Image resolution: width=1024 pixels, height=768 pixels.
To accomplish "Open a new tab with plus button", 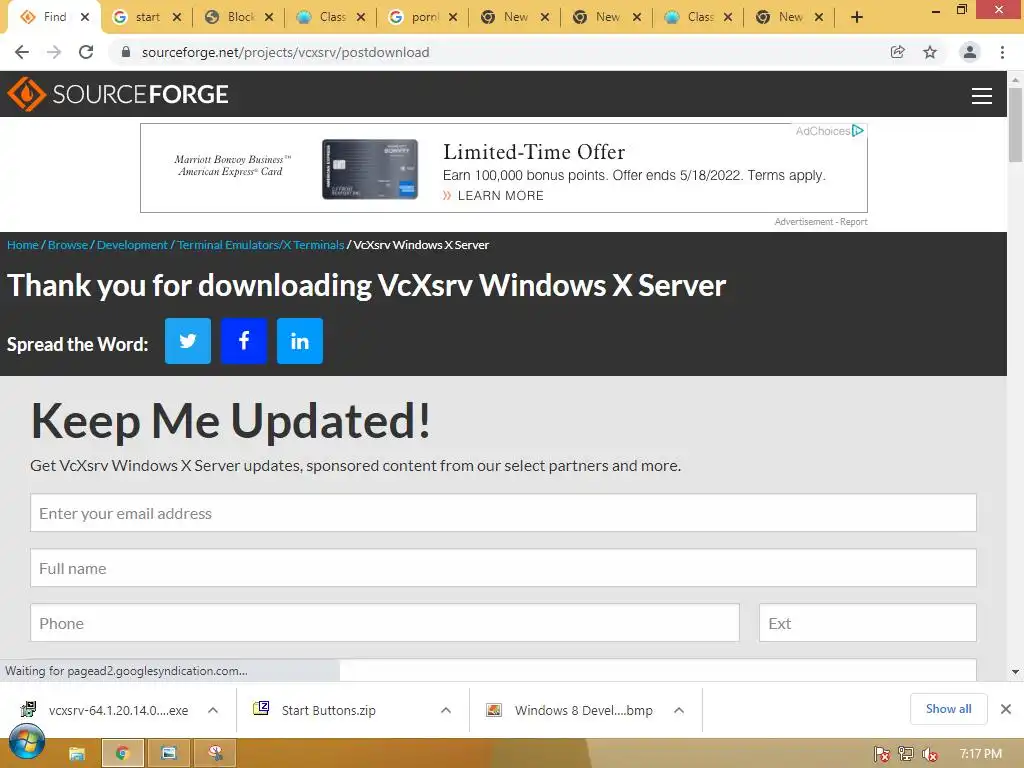I will point(857,17).
